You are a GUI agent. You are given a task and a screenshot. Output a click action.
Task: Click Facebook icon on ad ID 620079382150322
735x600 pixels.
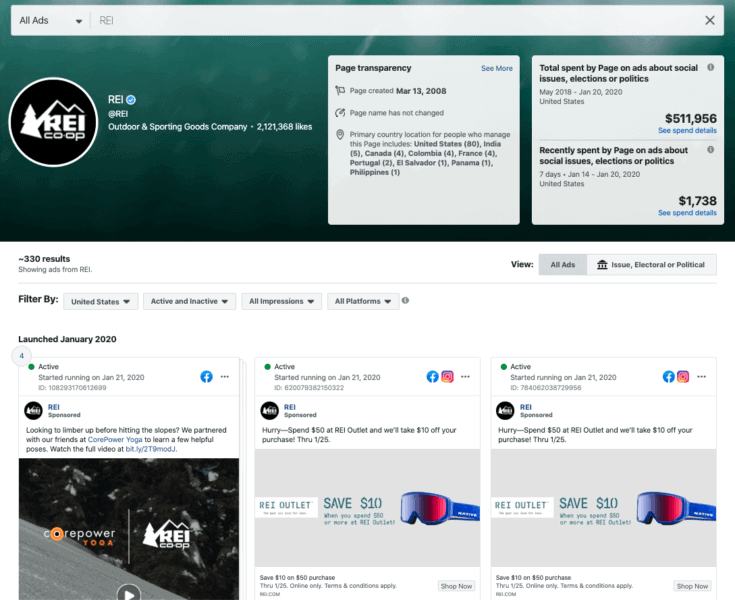(x=433, y=376)
